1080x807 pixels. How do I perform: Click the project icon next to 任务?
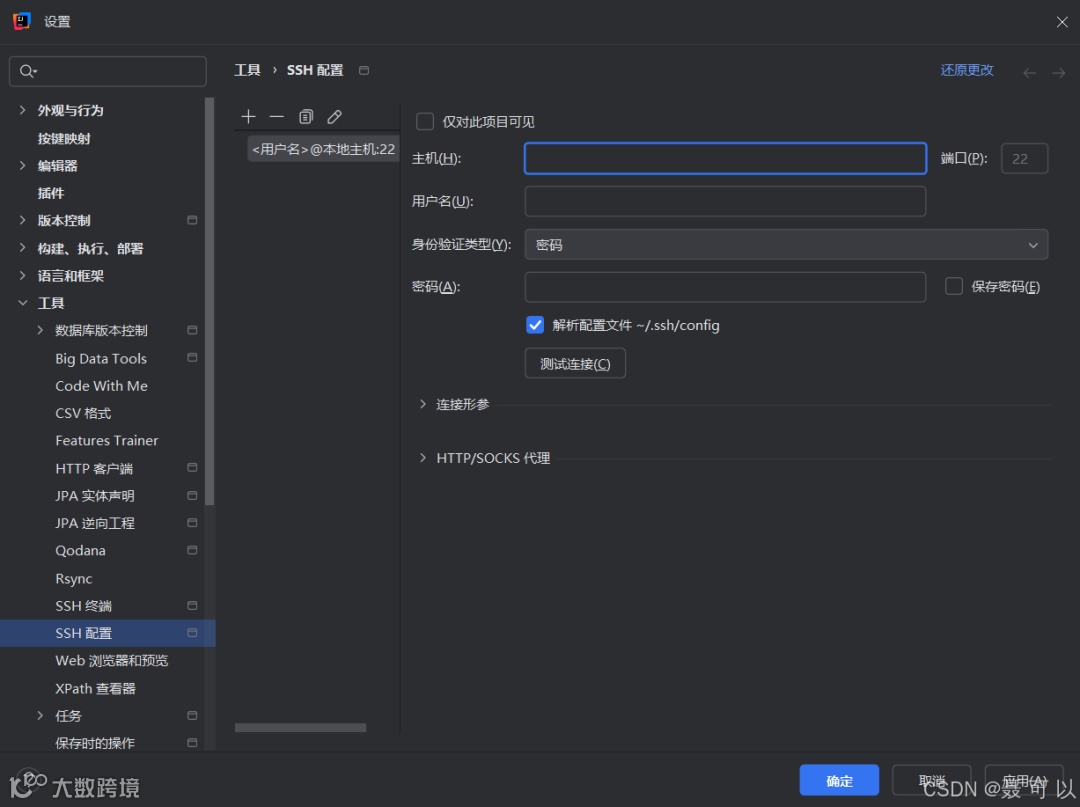coord(192,716)
